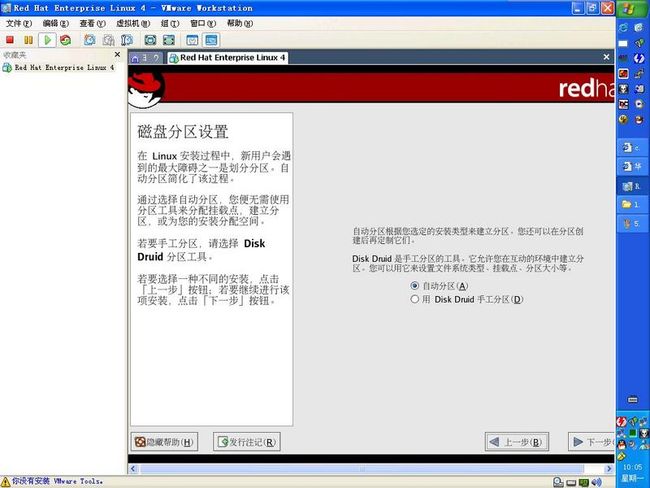Switch to Red Hat Enterprise Linux 4 tab
Image resolution: width=650 pixels, height=488 pixels.
pyautogui.click(x=228, y=58)
